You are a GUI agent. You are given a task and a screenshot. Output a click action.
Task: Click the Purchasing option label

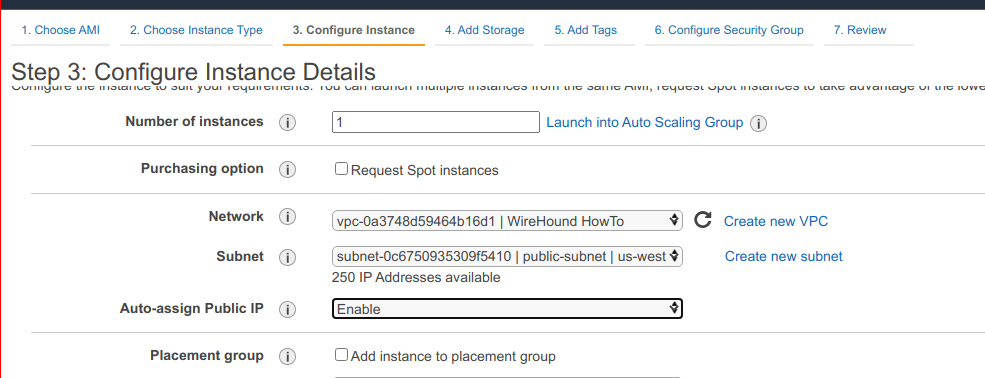point(202,168)
